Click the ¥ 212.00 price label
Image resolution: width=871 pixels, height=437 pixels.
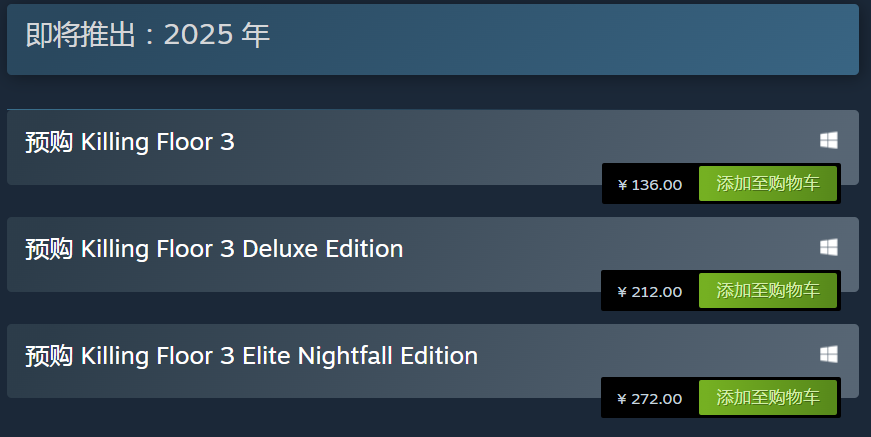coord(650,292)
